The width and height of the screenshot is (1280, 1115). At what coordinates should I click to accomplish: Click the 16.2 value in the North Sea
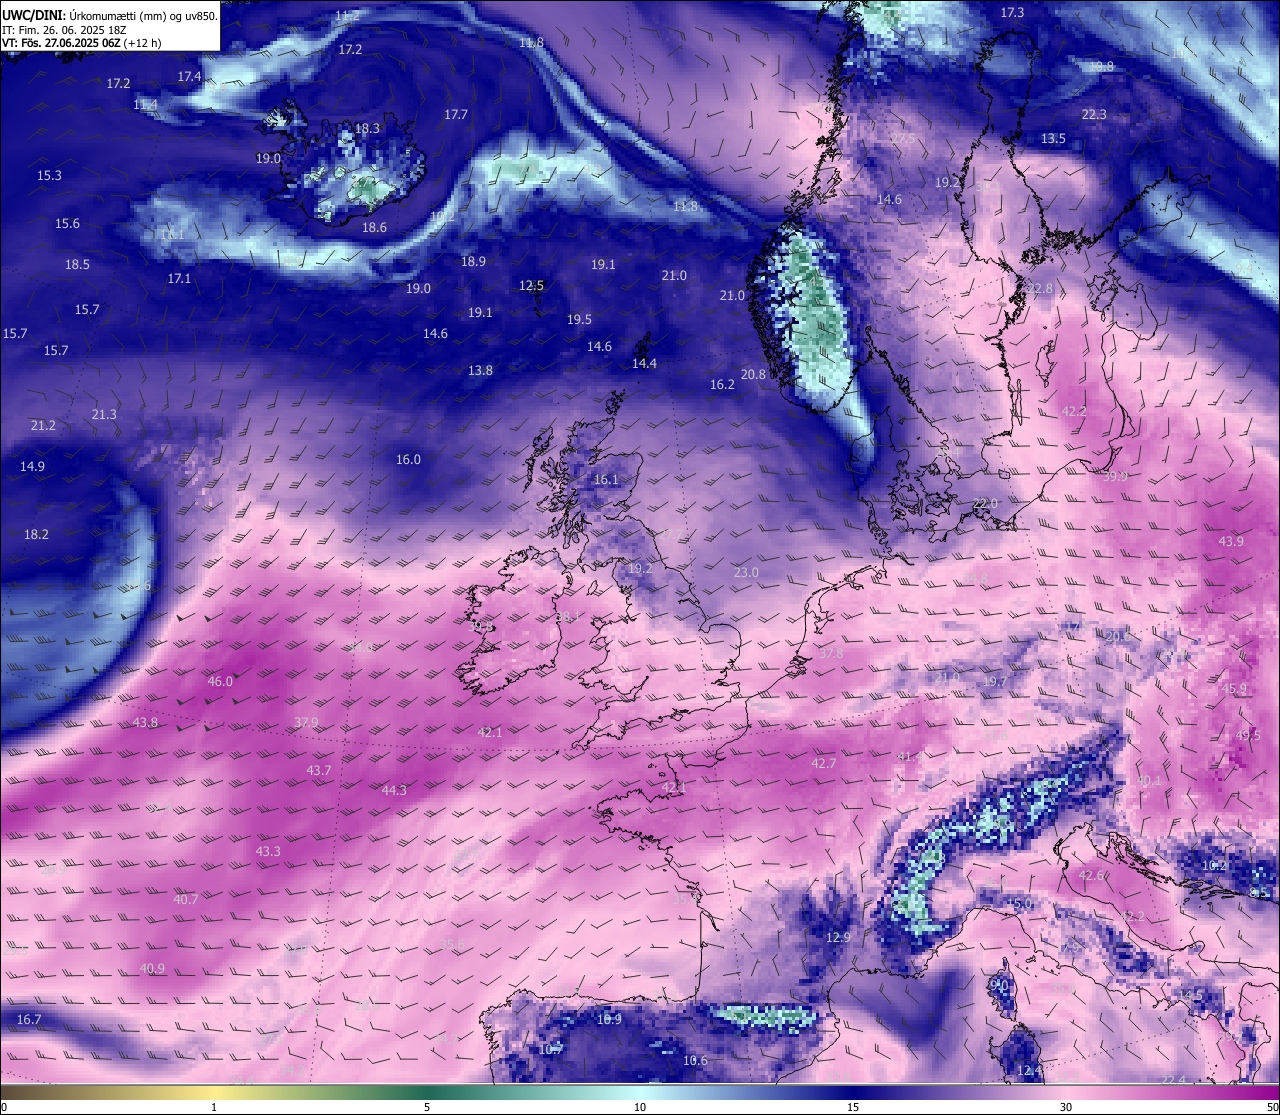pos(722,384)
